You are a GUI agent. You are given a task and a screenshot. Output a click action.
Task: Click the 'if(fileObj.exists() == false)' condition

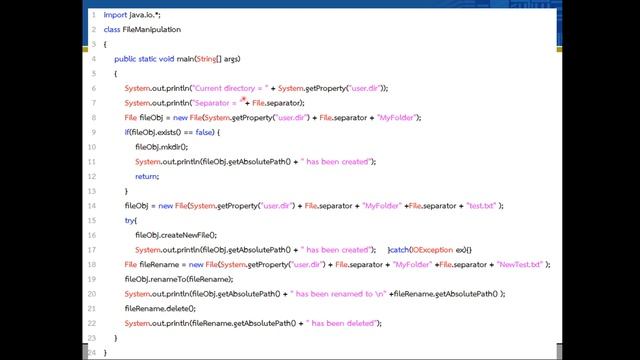(x=169, y=132)
